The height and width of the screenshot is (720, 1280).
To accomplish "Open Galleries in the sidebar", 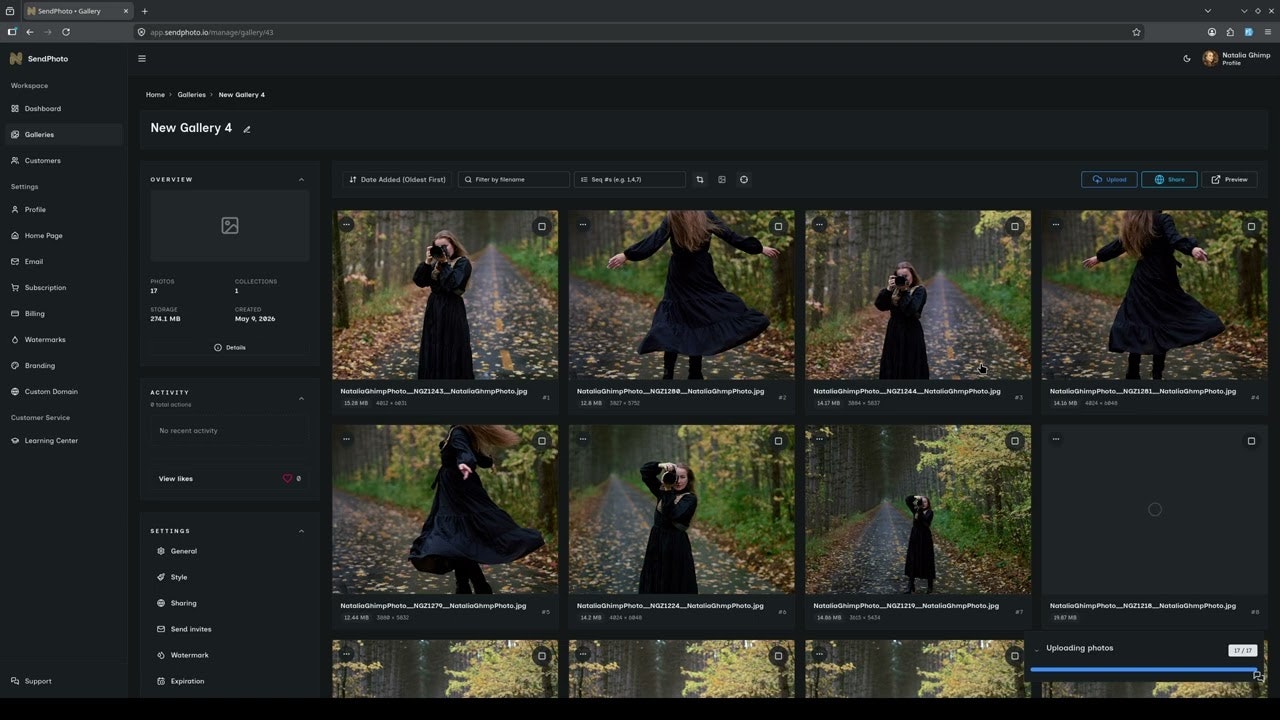I will pyautogui.click(x=64, y=134).
